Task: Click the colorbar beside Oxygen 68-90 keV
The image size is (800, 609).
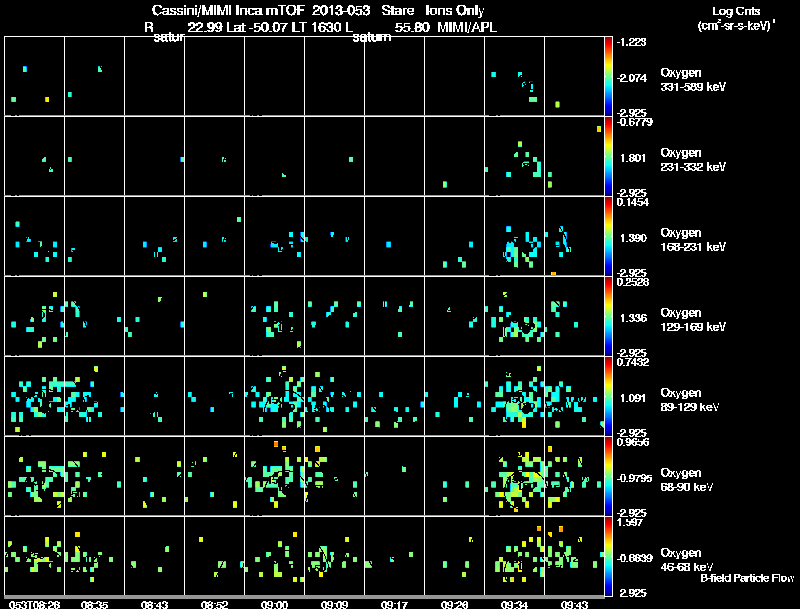Action: (608, 476)
